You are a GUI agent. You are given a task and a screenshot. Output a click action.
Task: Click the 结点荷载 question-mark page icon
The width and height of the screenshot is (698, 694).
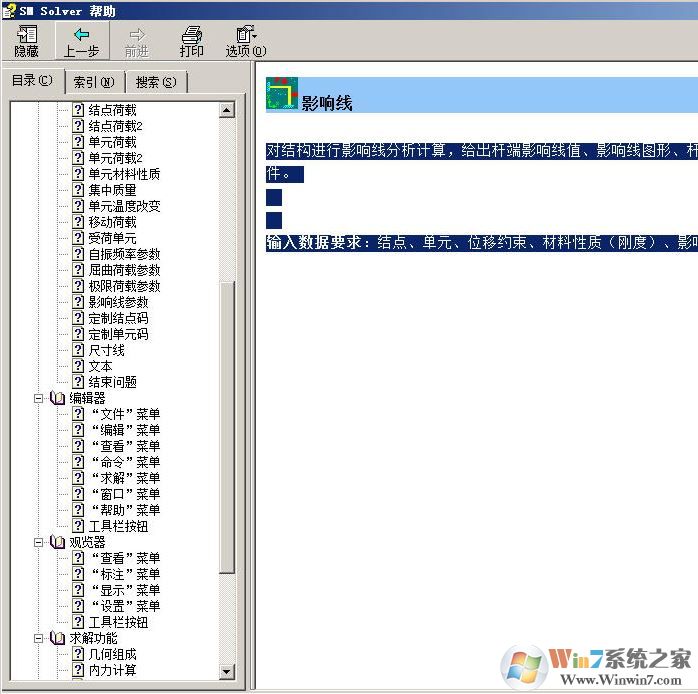tap(78, 110)
